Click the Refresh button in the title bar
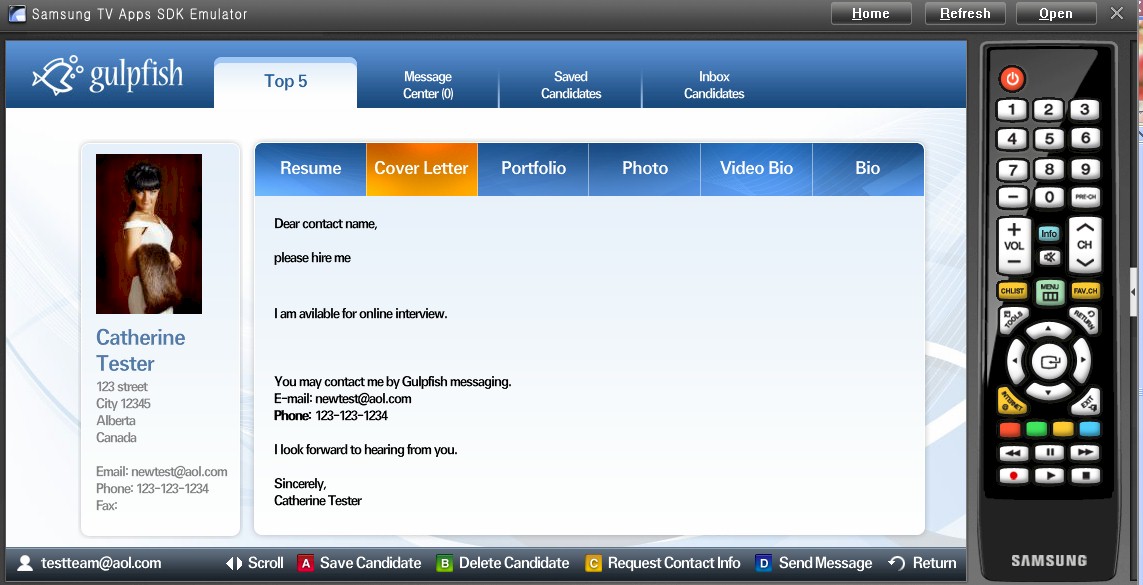1143x585 pixels. coord(963,13)
